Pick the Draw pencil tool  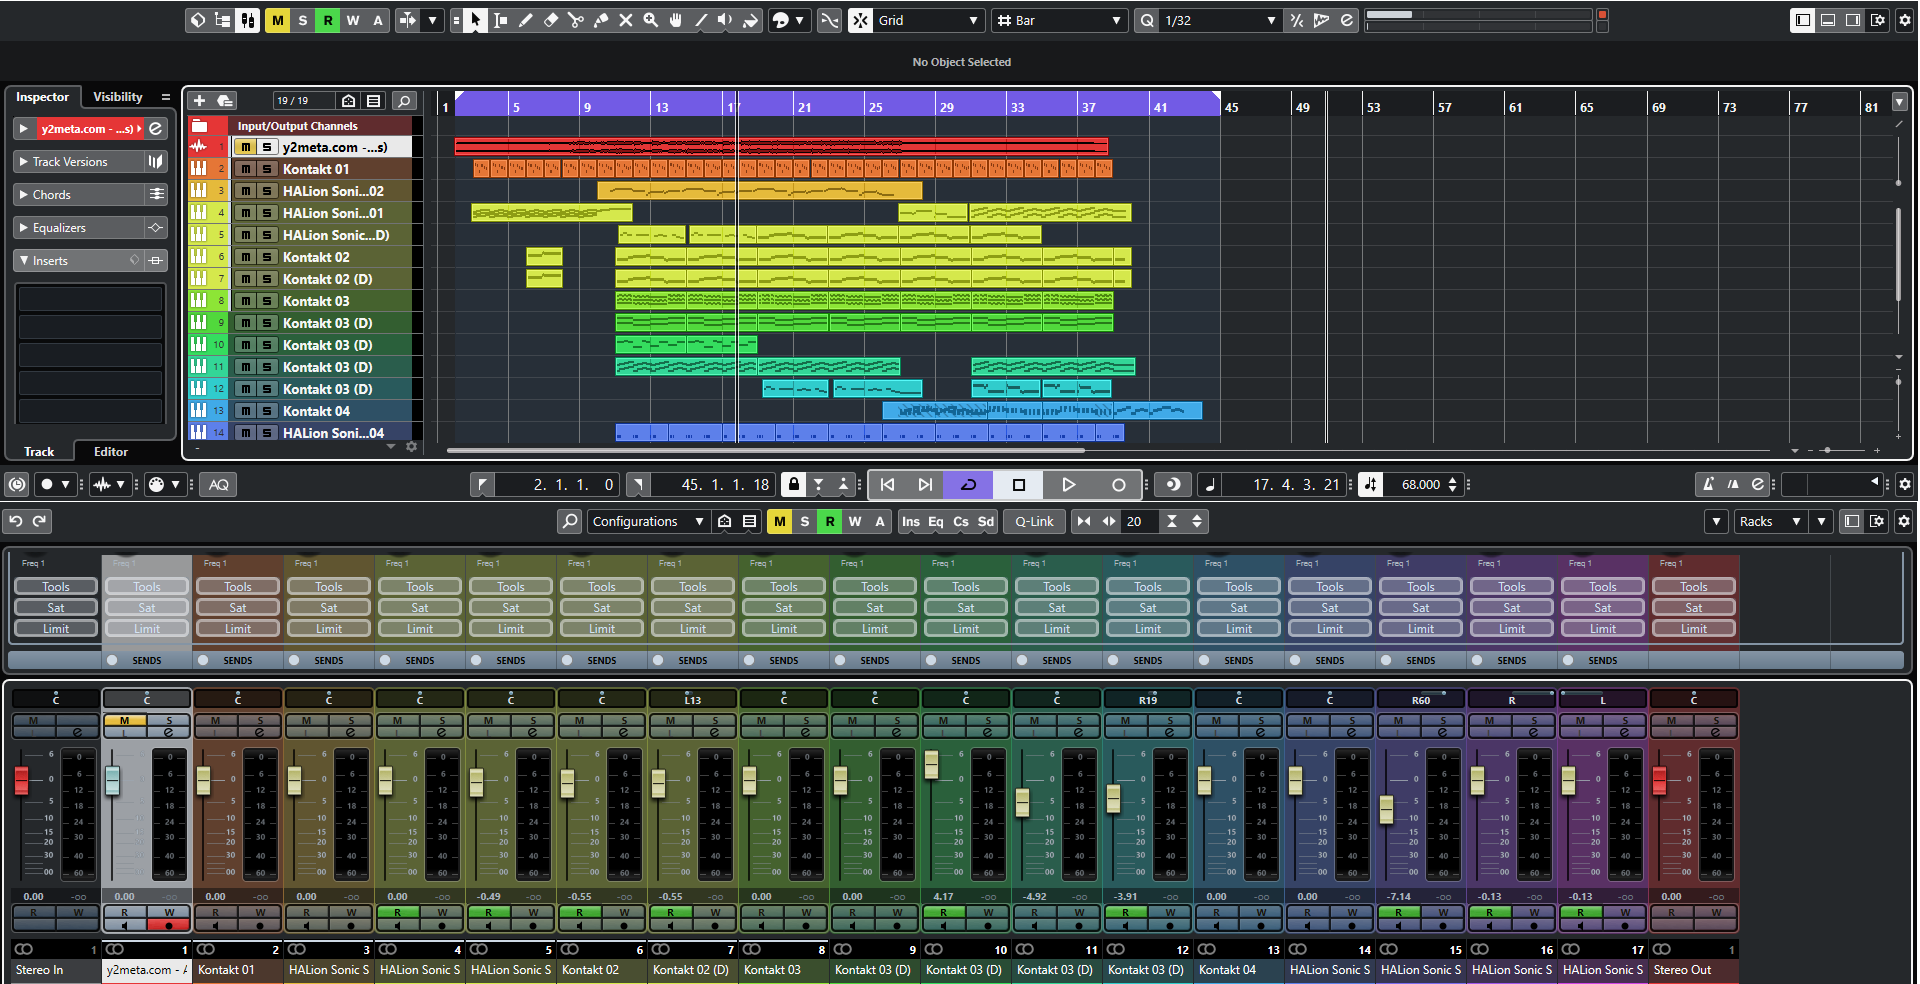[x=526, y=20]
